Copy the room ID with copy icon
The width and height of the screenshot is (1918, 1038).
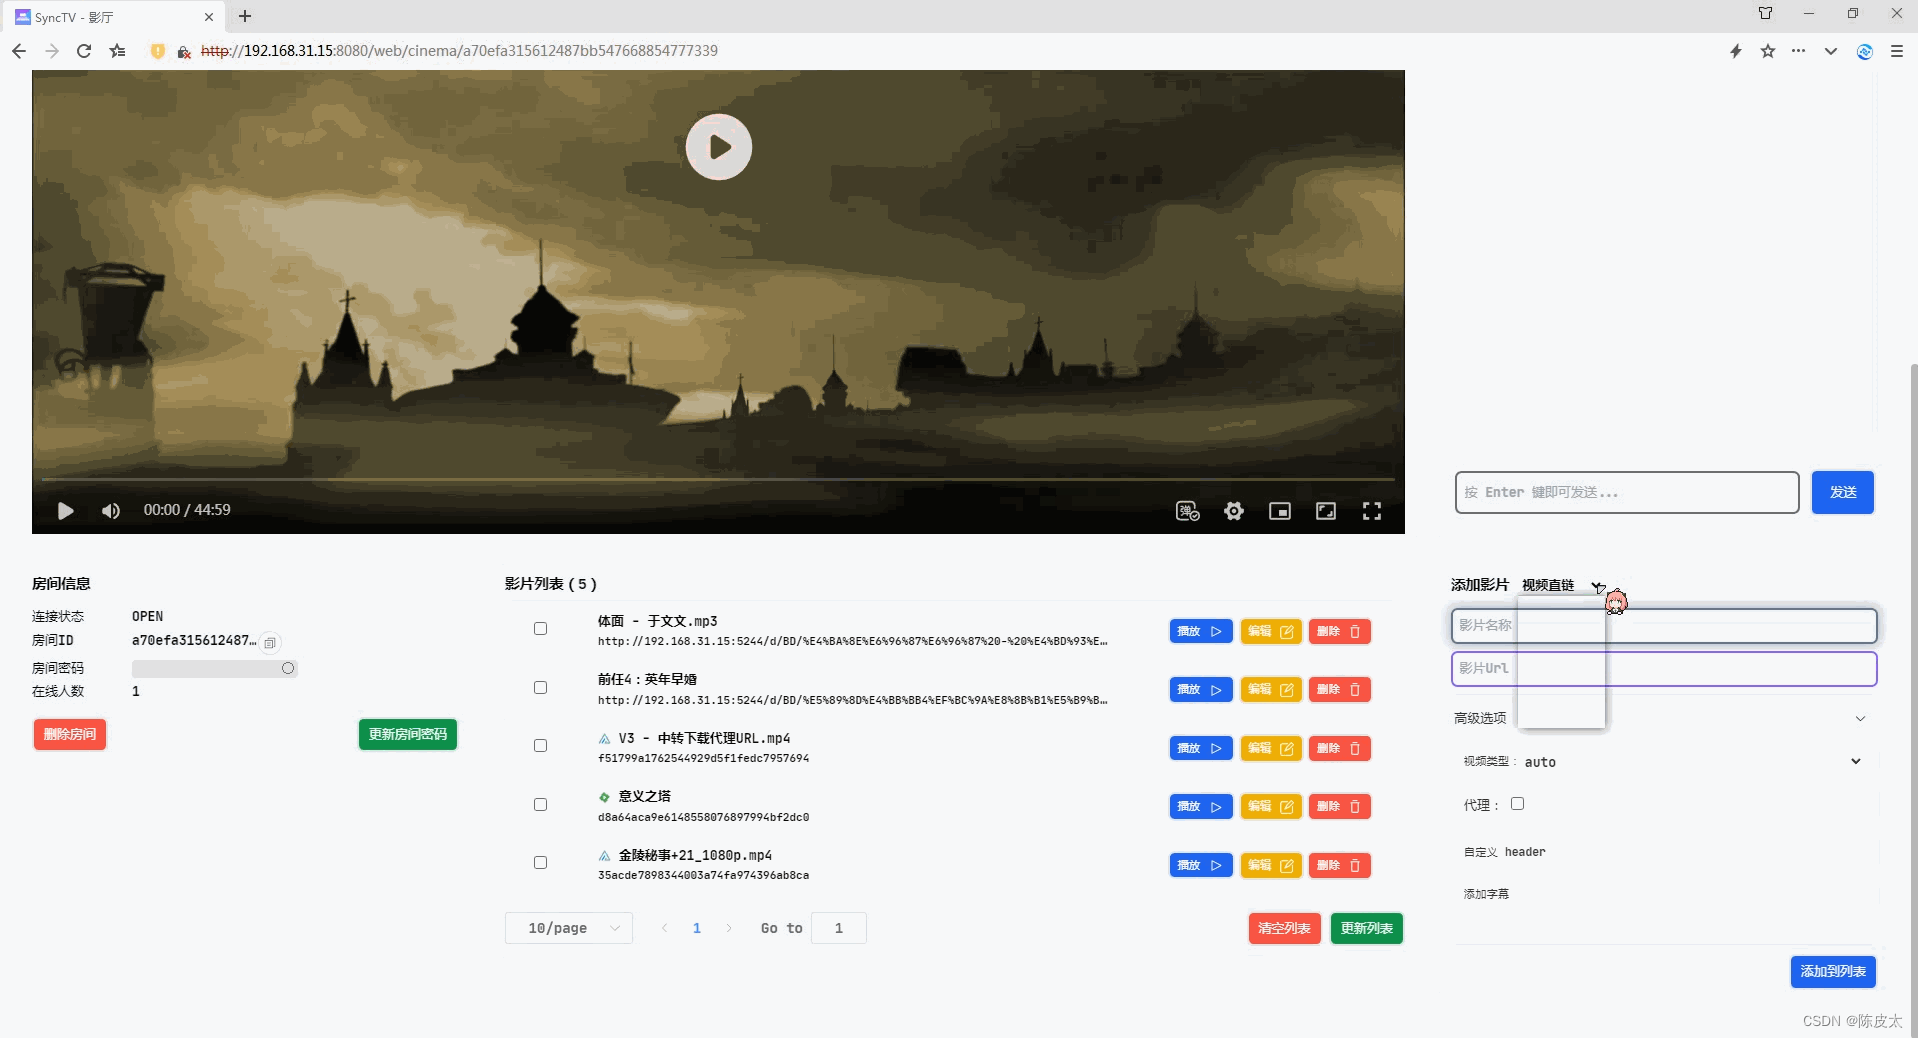(270, 643)
